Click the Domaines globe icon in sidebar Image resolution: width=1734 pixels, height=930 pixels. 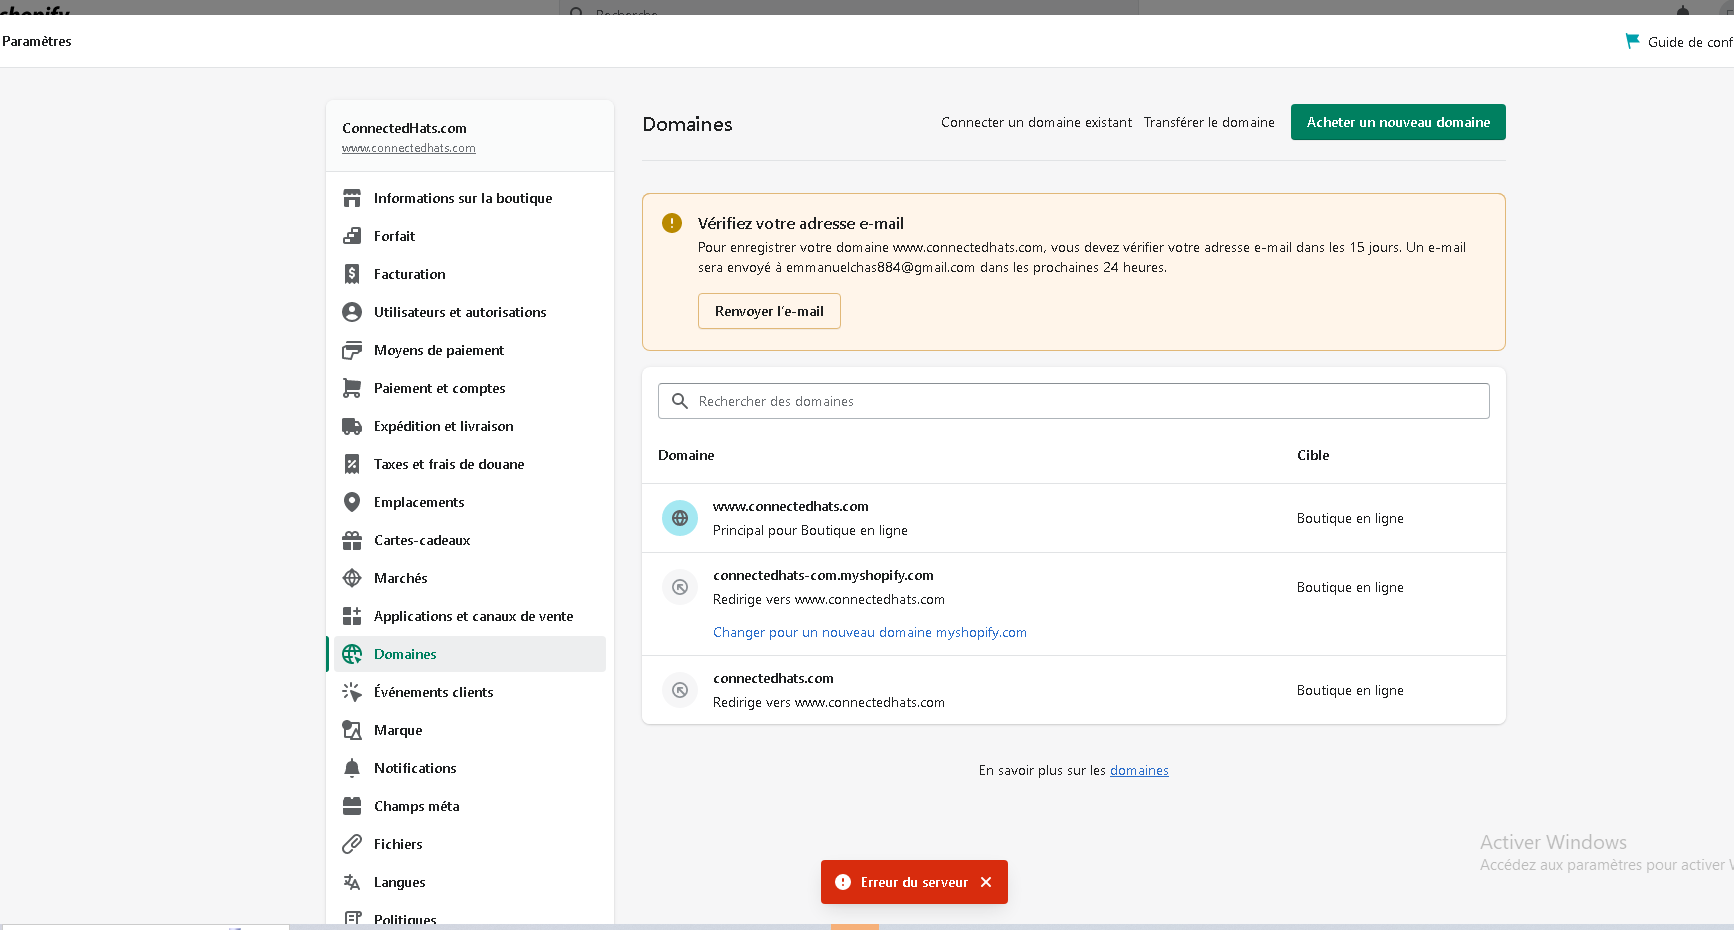(352, 654)
